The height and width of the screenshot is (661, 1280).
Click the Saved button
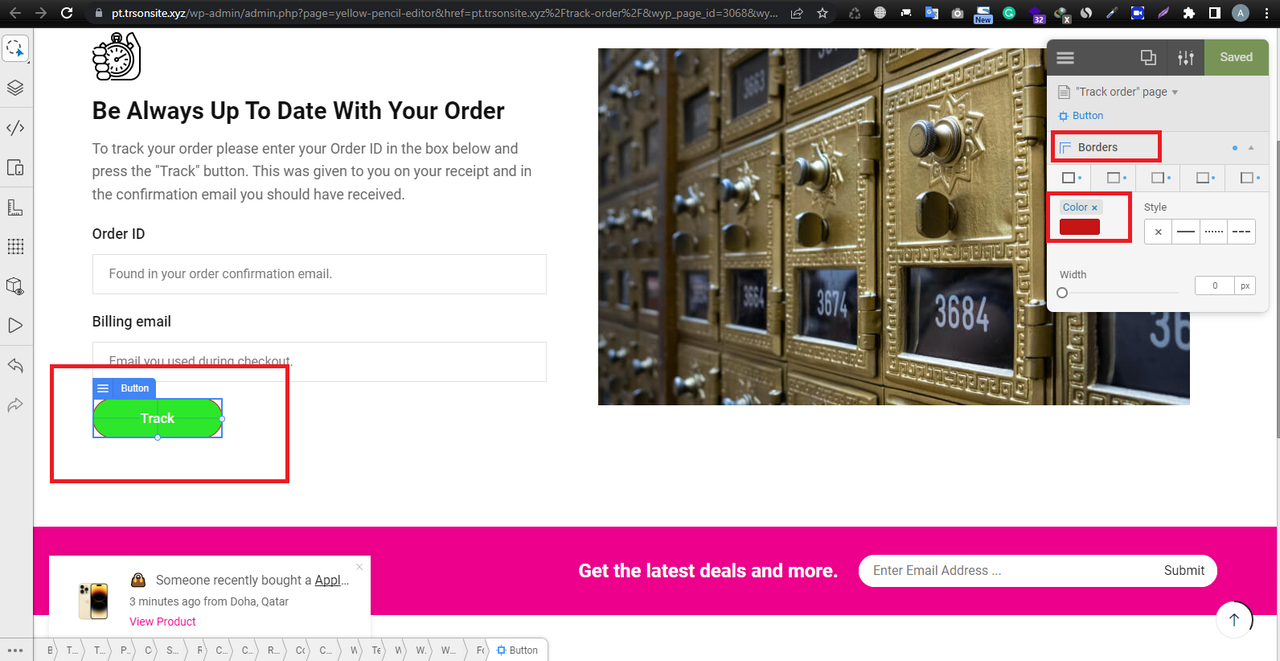click(1236, 58)
